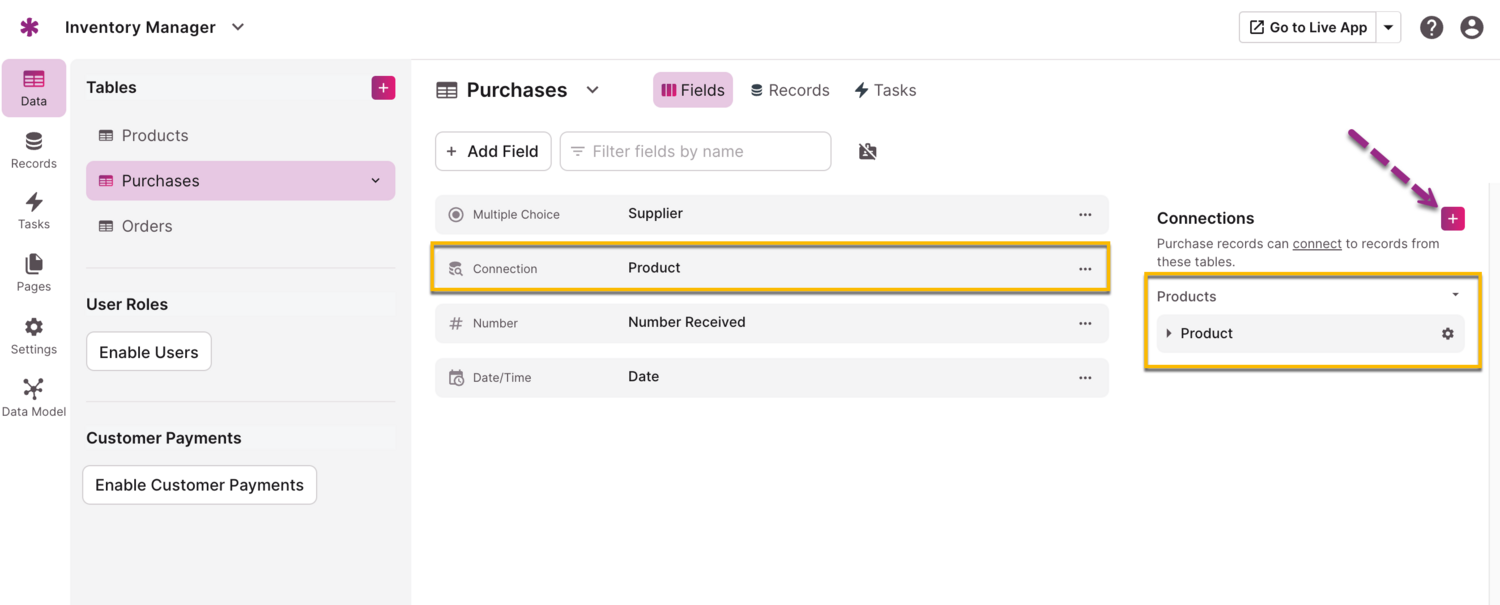Open Product connection settings gear

(x=1447, y=334)
